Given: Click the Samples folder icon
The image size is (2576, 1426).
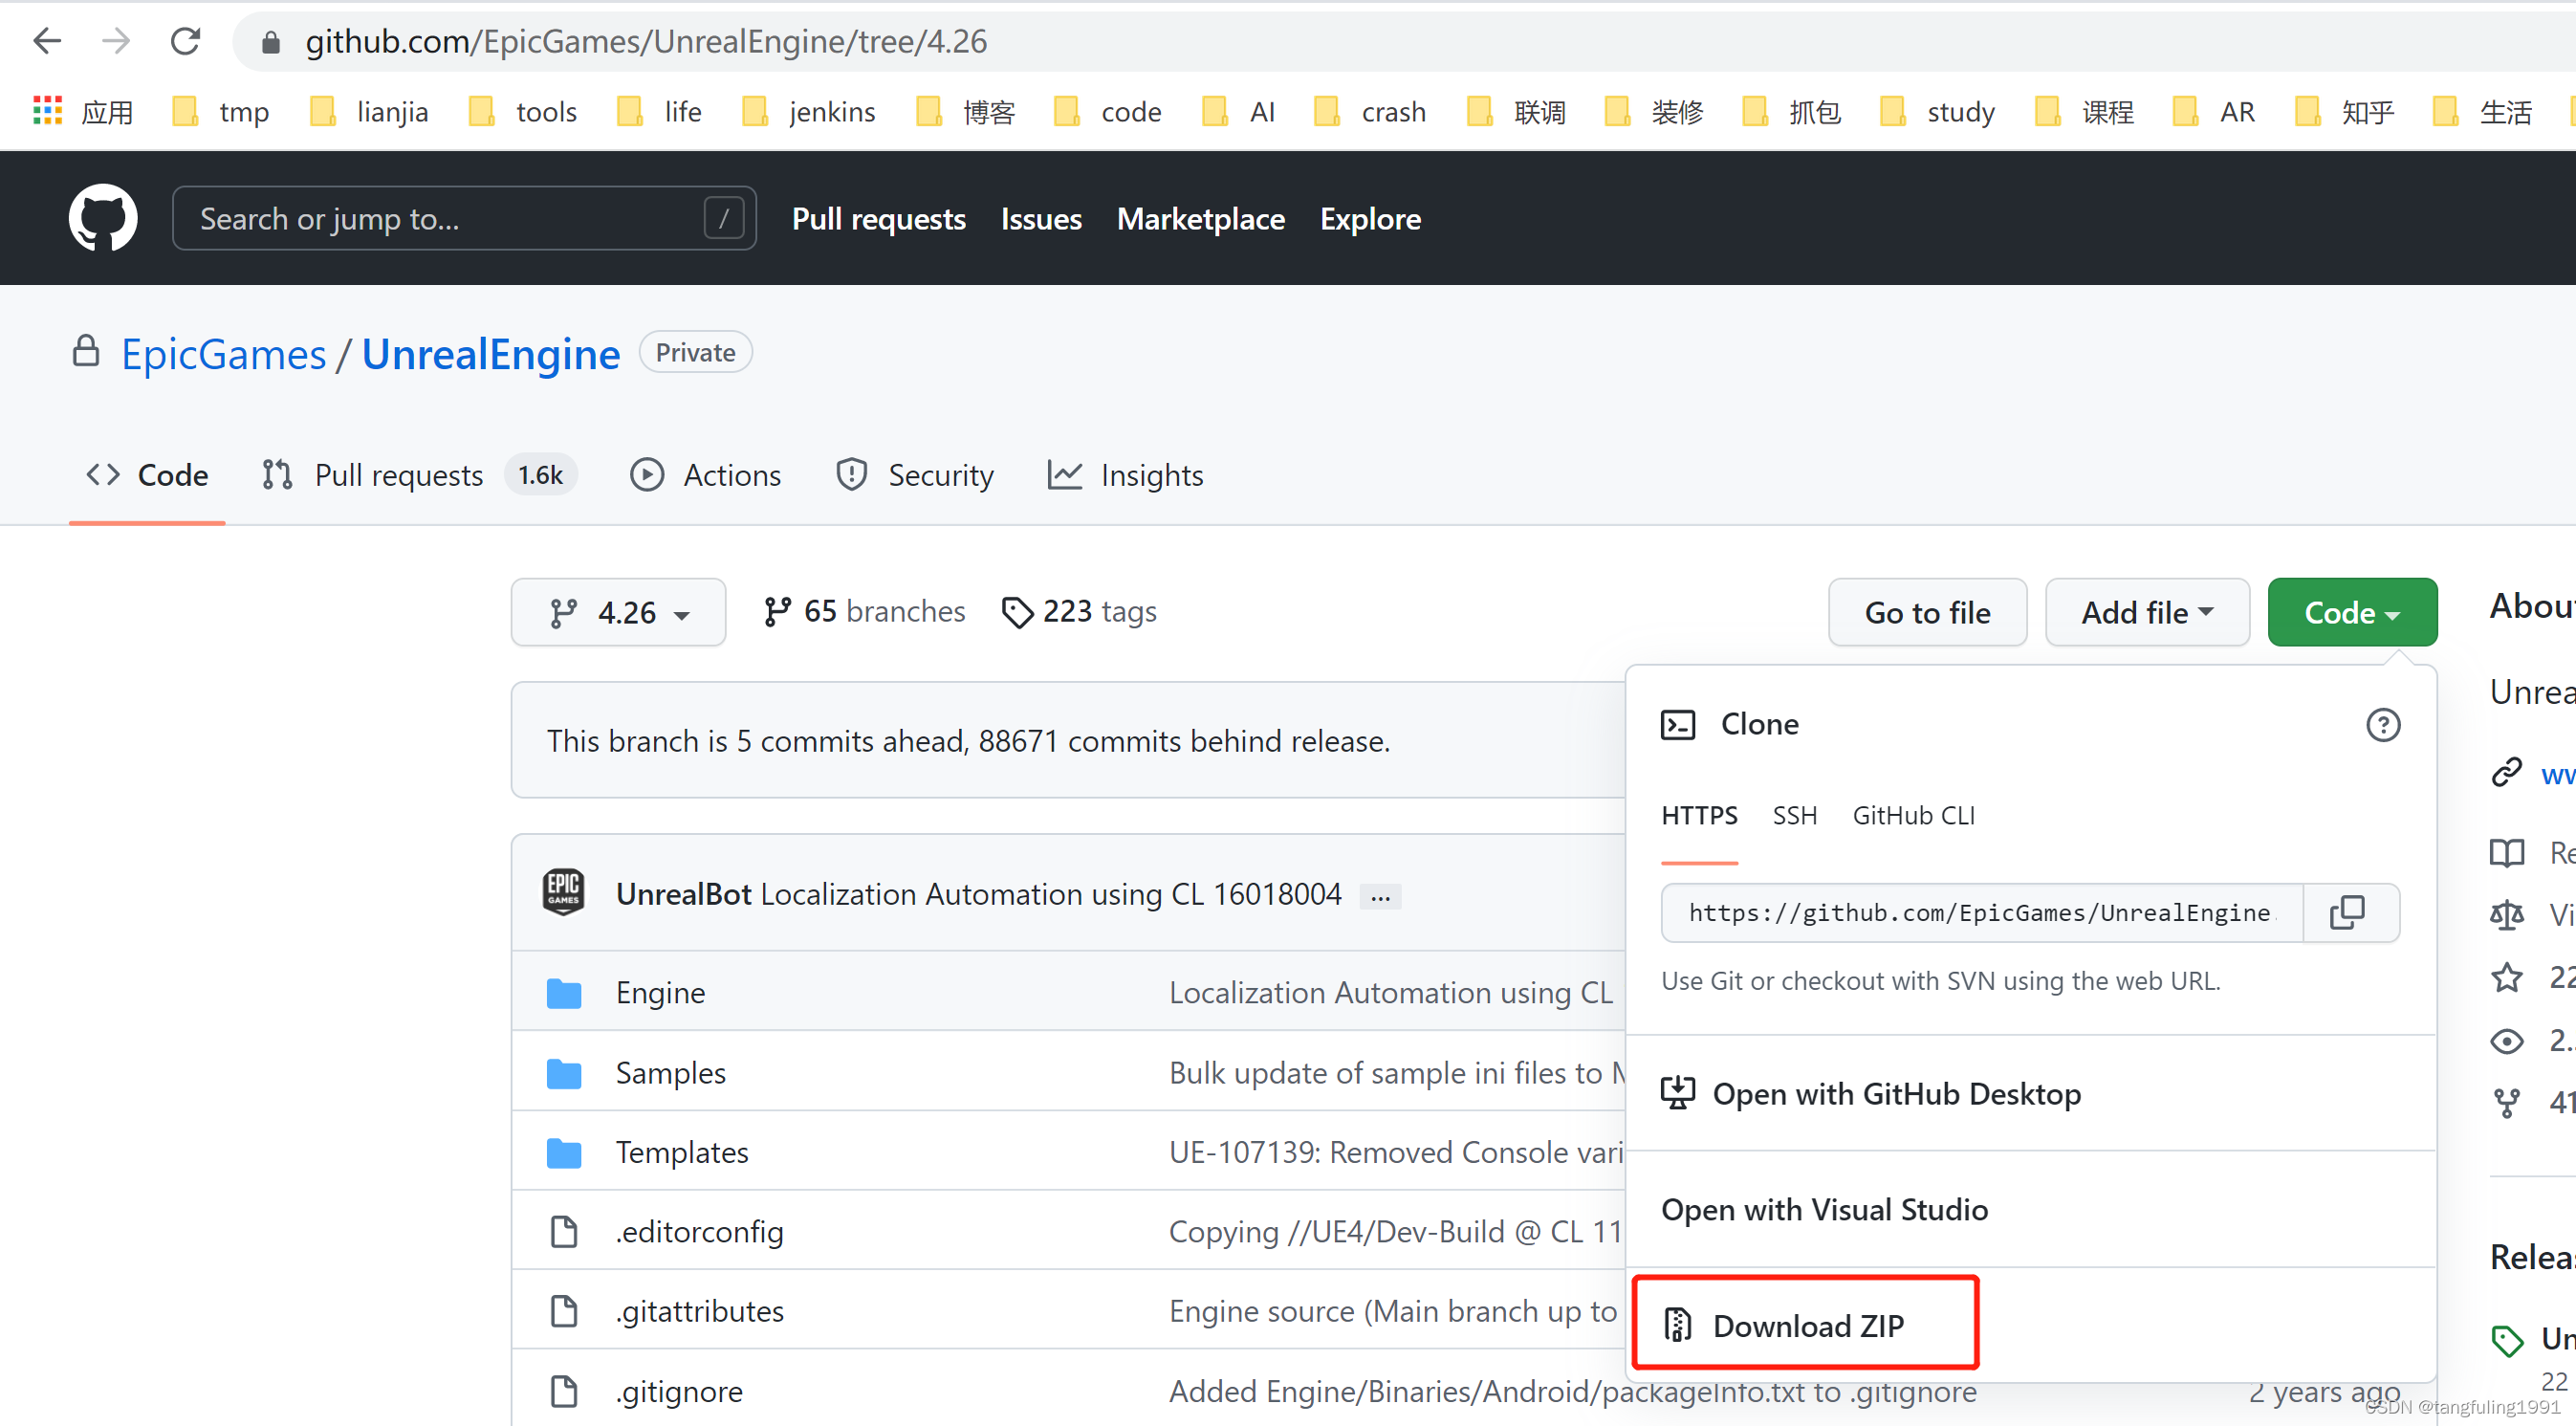Looking at the screenshot, I should 564,1073.
